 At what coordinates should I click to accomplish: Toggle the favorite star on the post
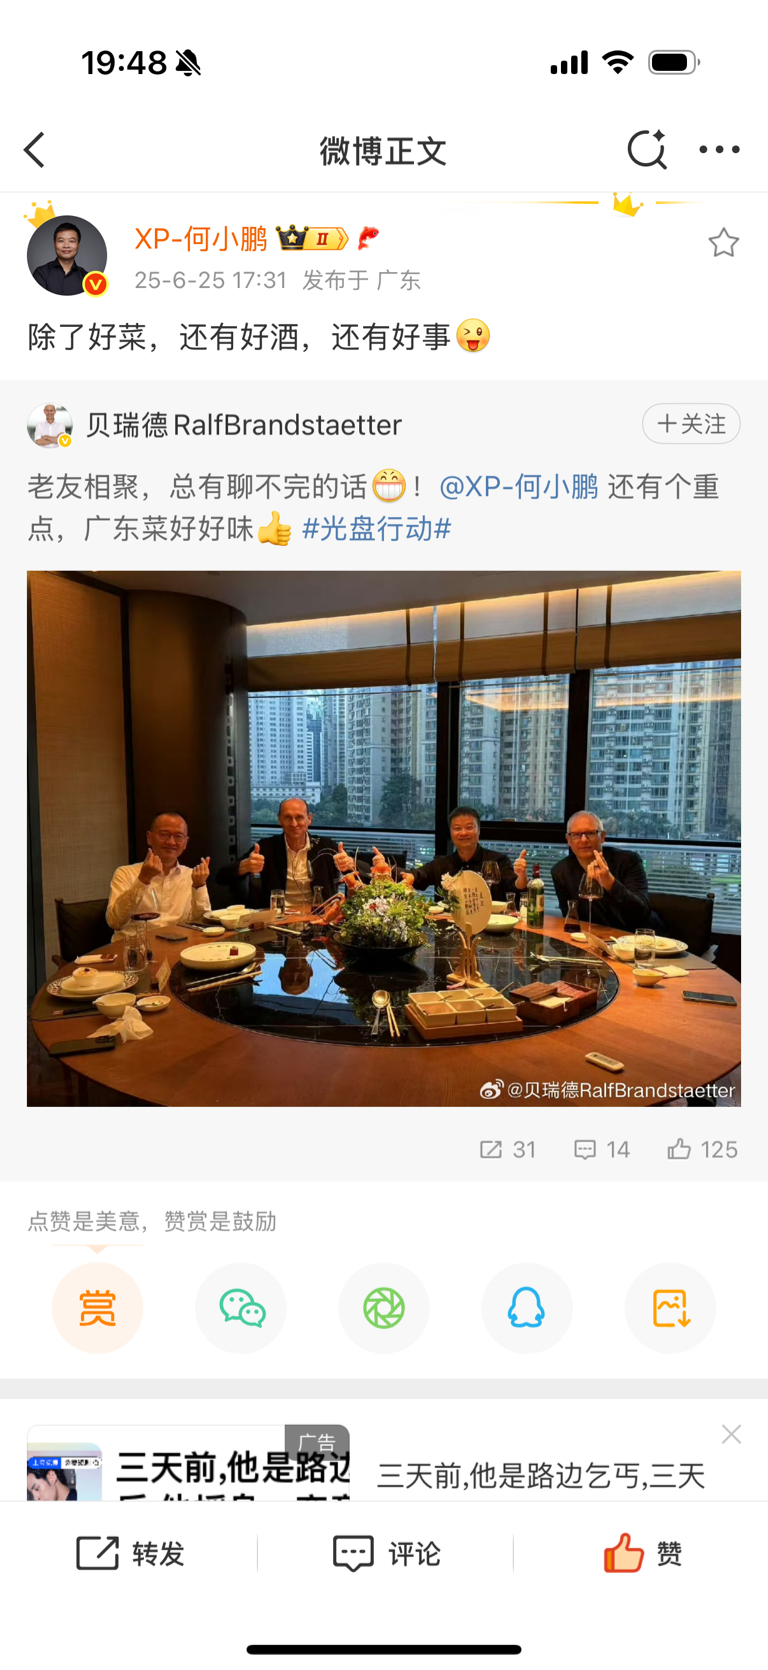[723, 243]
